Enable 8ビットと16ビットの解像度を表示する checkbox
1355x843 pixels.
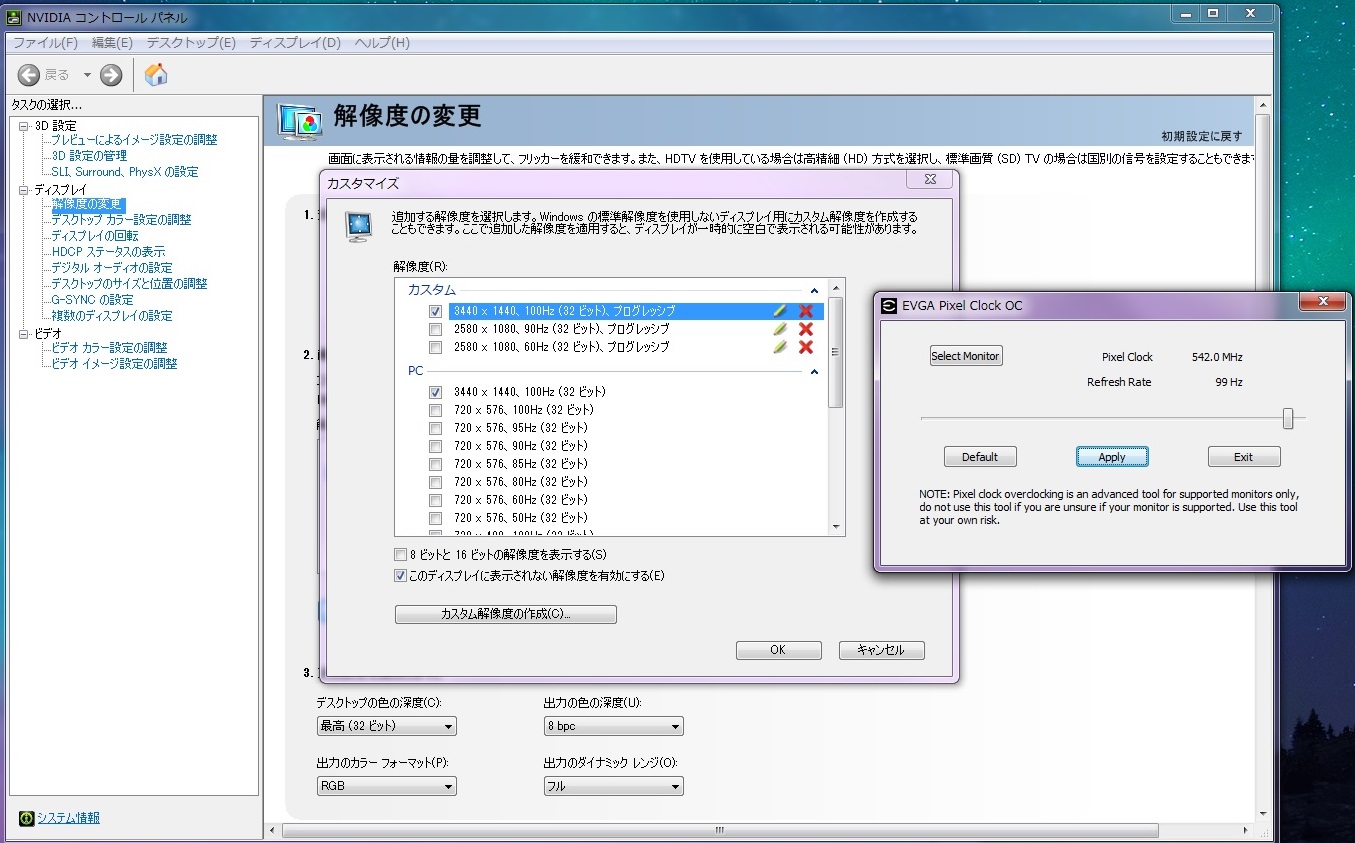(x=401, y=555)
